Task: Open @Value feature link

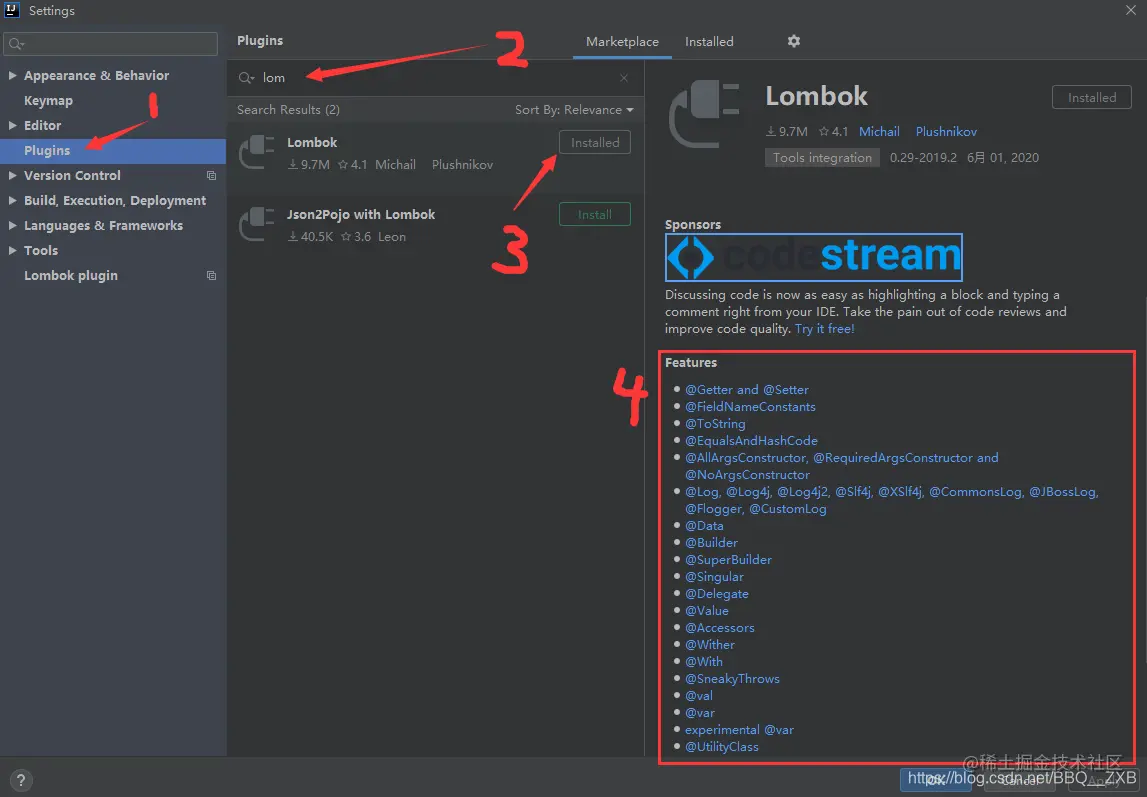Action: tap(707, 611)
